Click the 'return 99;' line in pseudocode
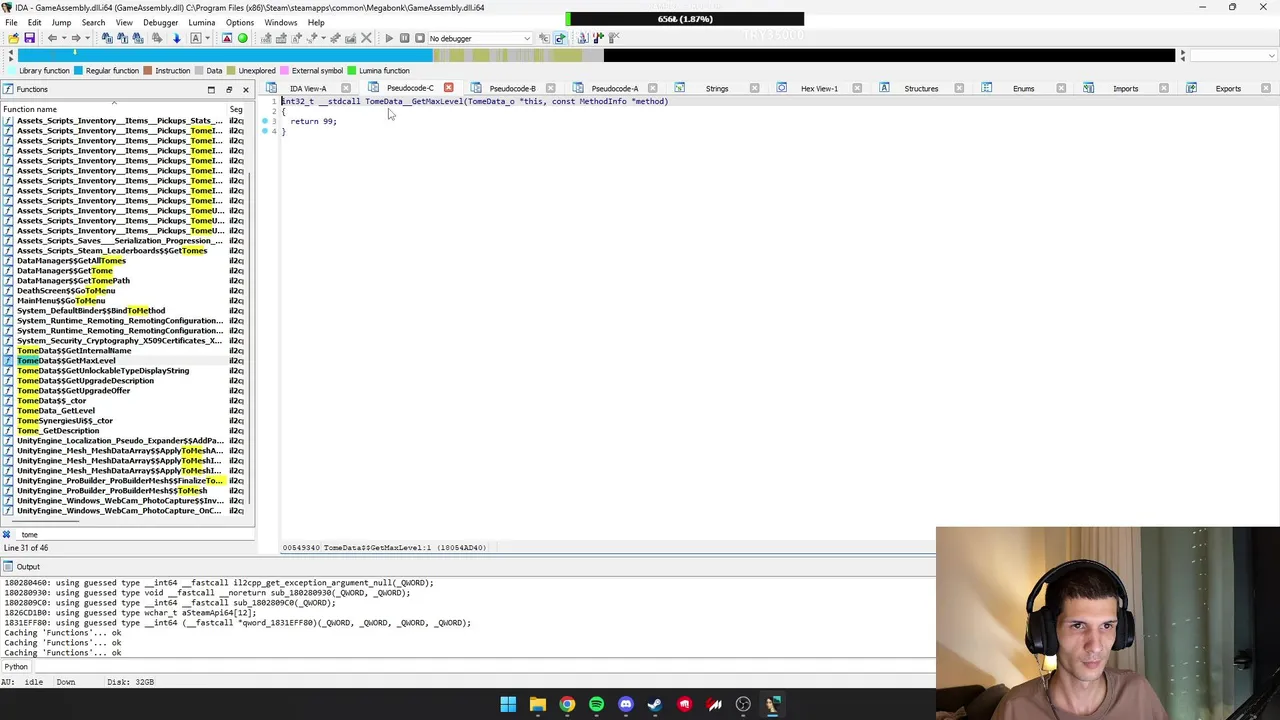Image resolution: width=1280 pixels, height=720 pixels. 313,121
